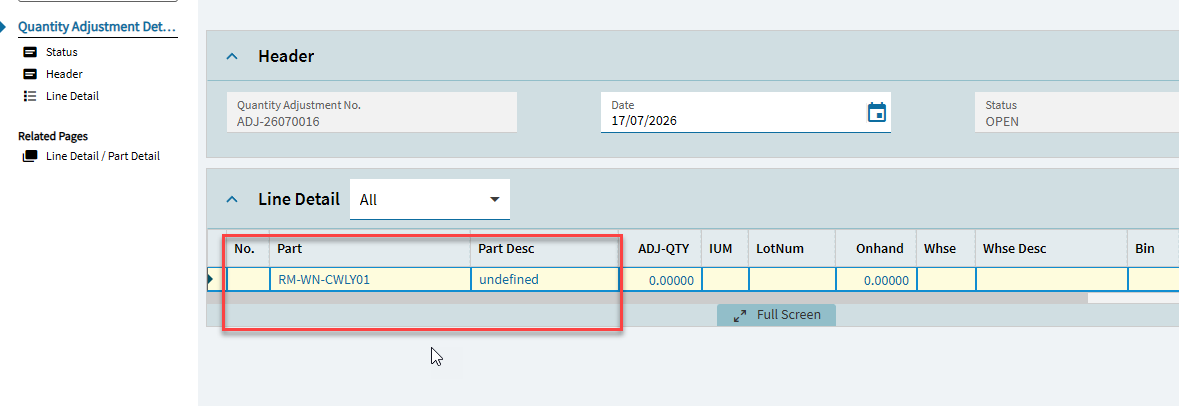Collapse the Header section chevron
This screenshot has width=1179, height=406.
click(x=233, y=56)
